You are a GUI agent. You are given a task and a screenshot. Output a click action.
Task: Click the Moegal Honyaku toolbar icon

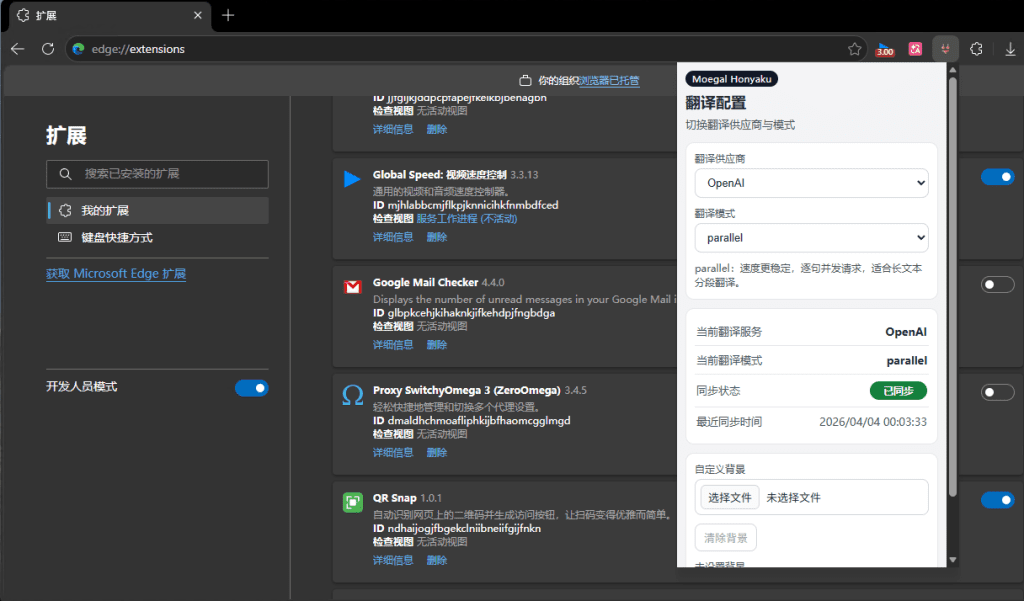coord(945,49)
